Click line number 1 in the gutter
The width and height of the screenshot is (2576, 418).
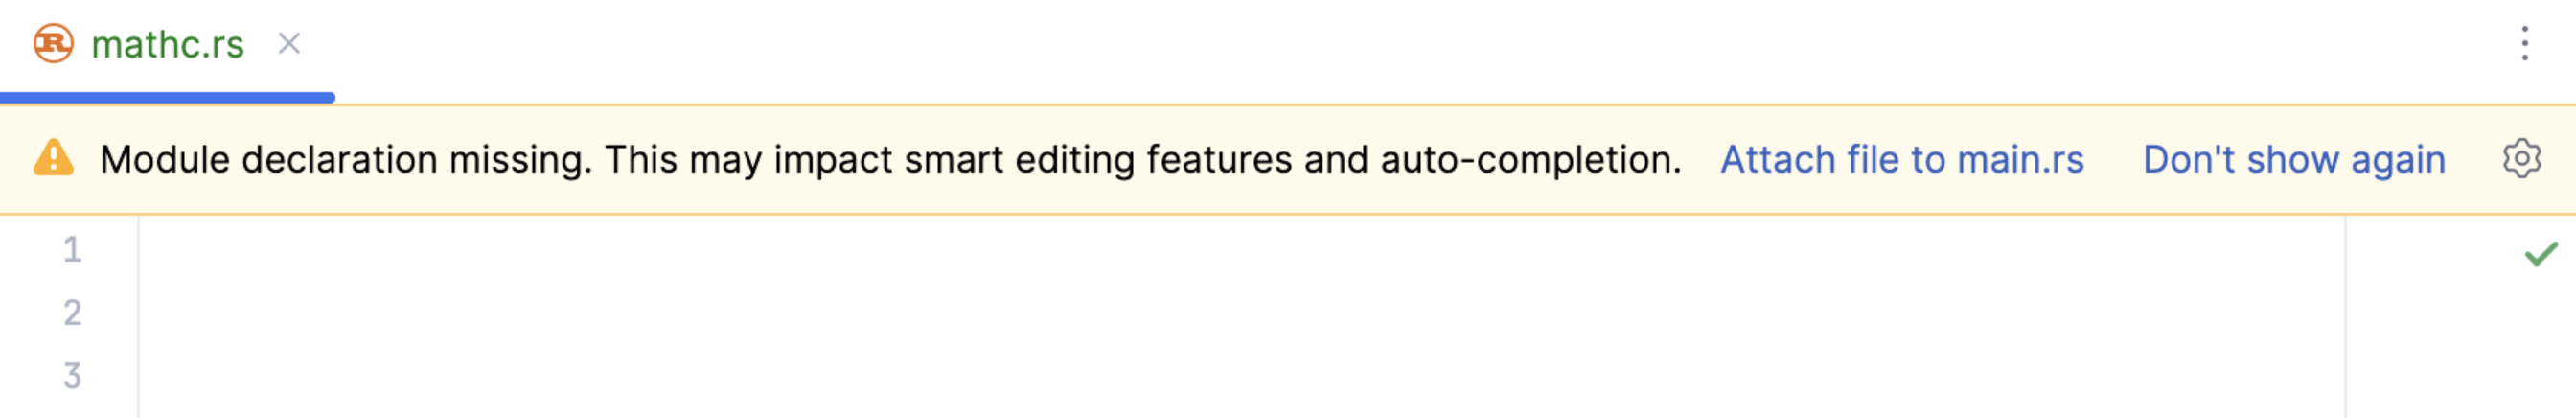click(x=72, y=250)
